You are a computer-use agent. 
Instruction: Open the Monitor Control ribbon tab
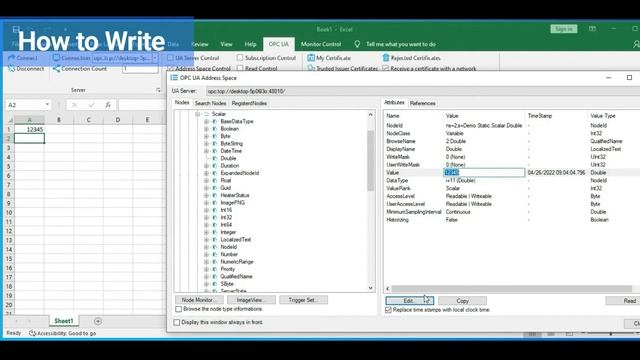tap(321, 44)
